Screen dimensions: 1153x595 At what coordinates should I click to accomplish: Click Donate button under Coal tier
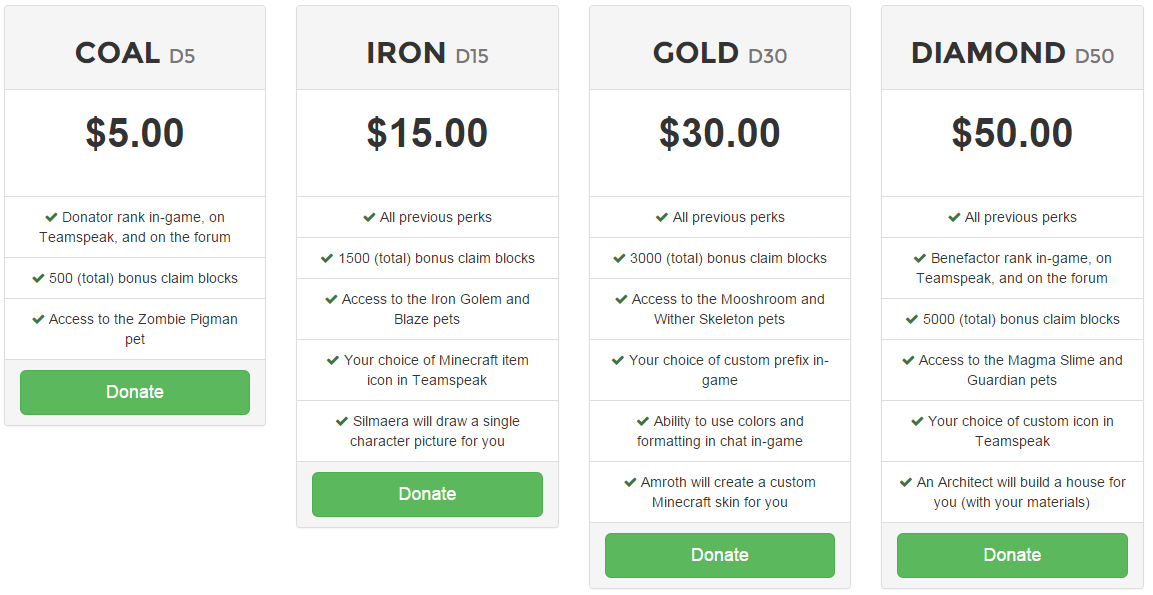coord(135,392)
